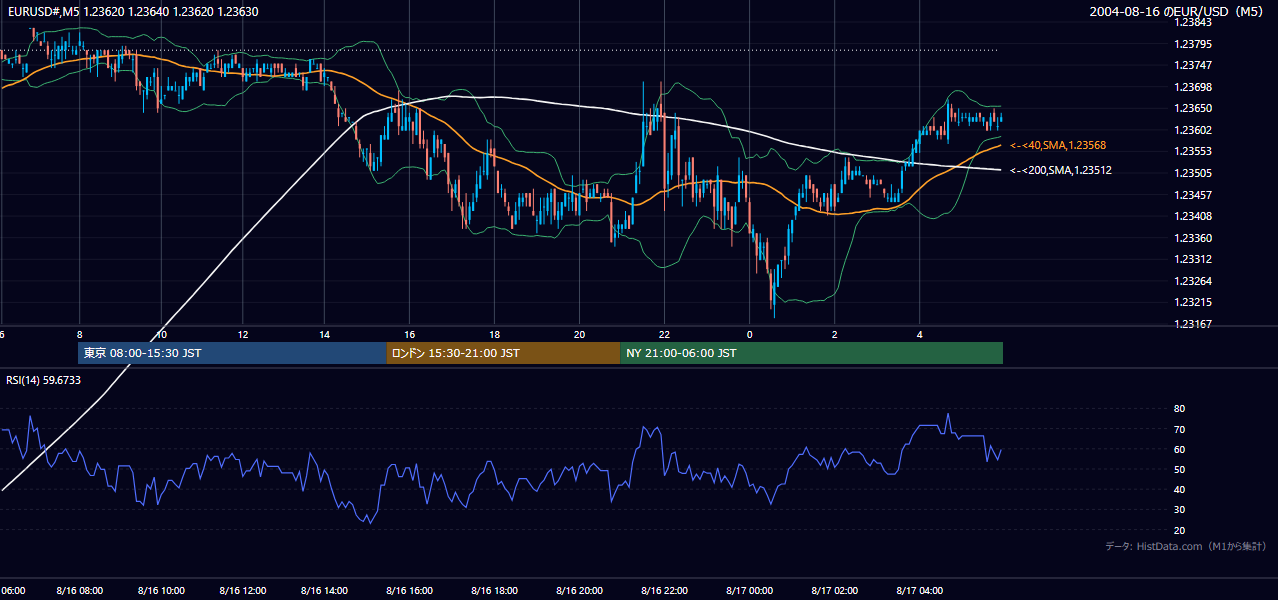Click the bottom time label 8/16 22:00
This screenshot has height=600, width=1278.
(665, 591)
